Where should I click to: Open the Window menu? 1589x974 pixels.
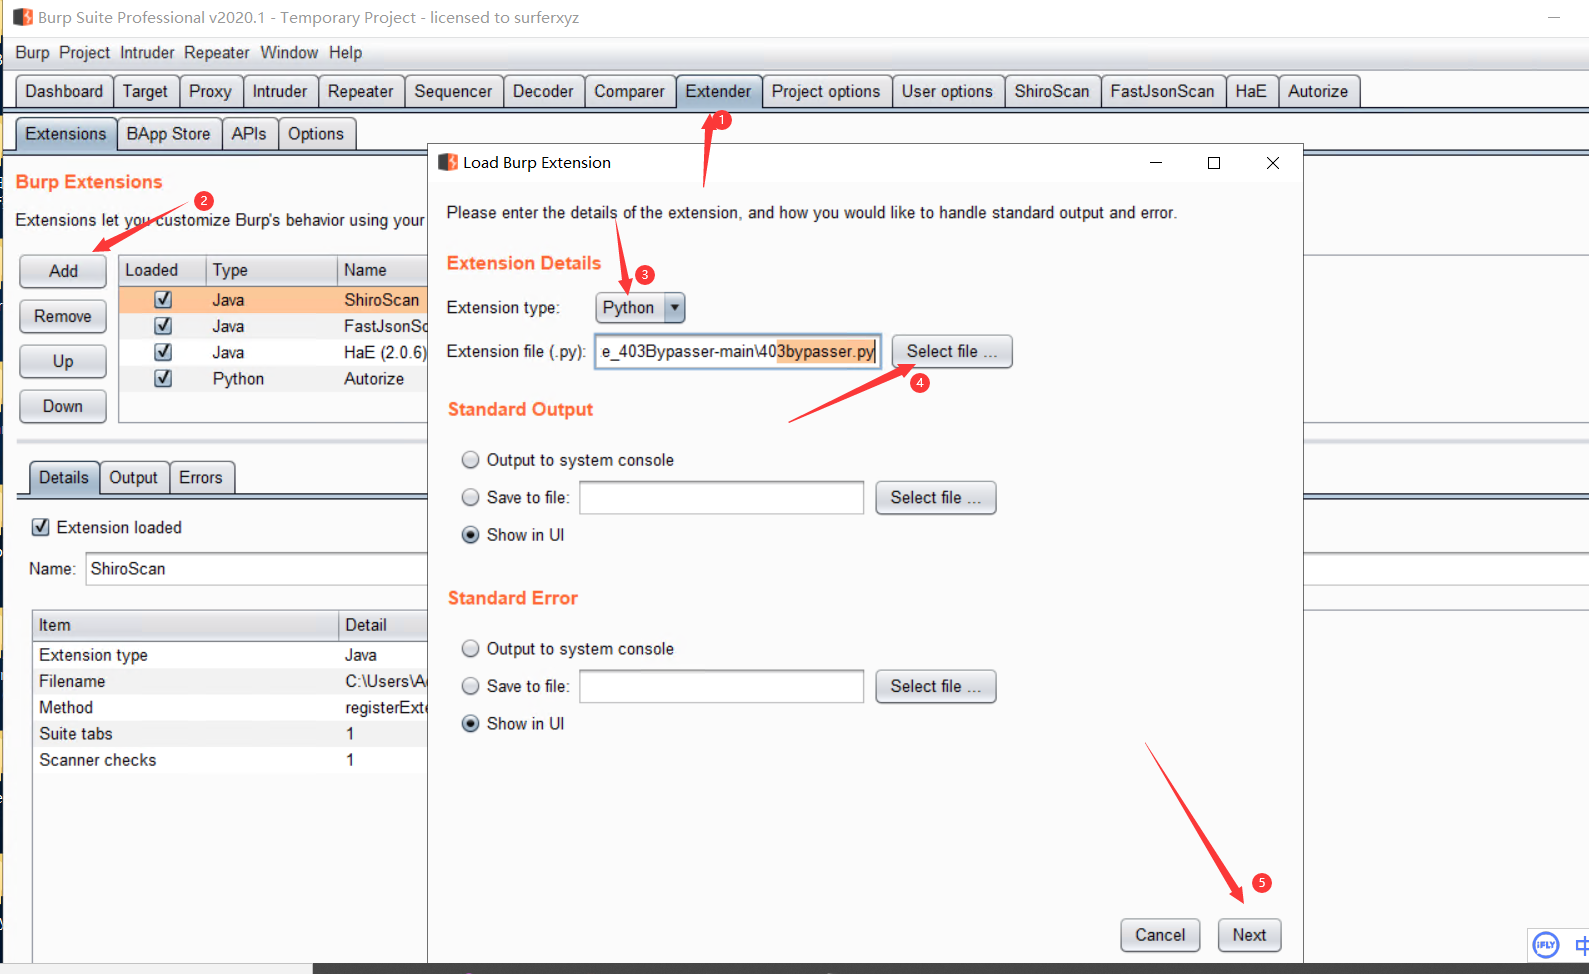click(x=289, y=52)
